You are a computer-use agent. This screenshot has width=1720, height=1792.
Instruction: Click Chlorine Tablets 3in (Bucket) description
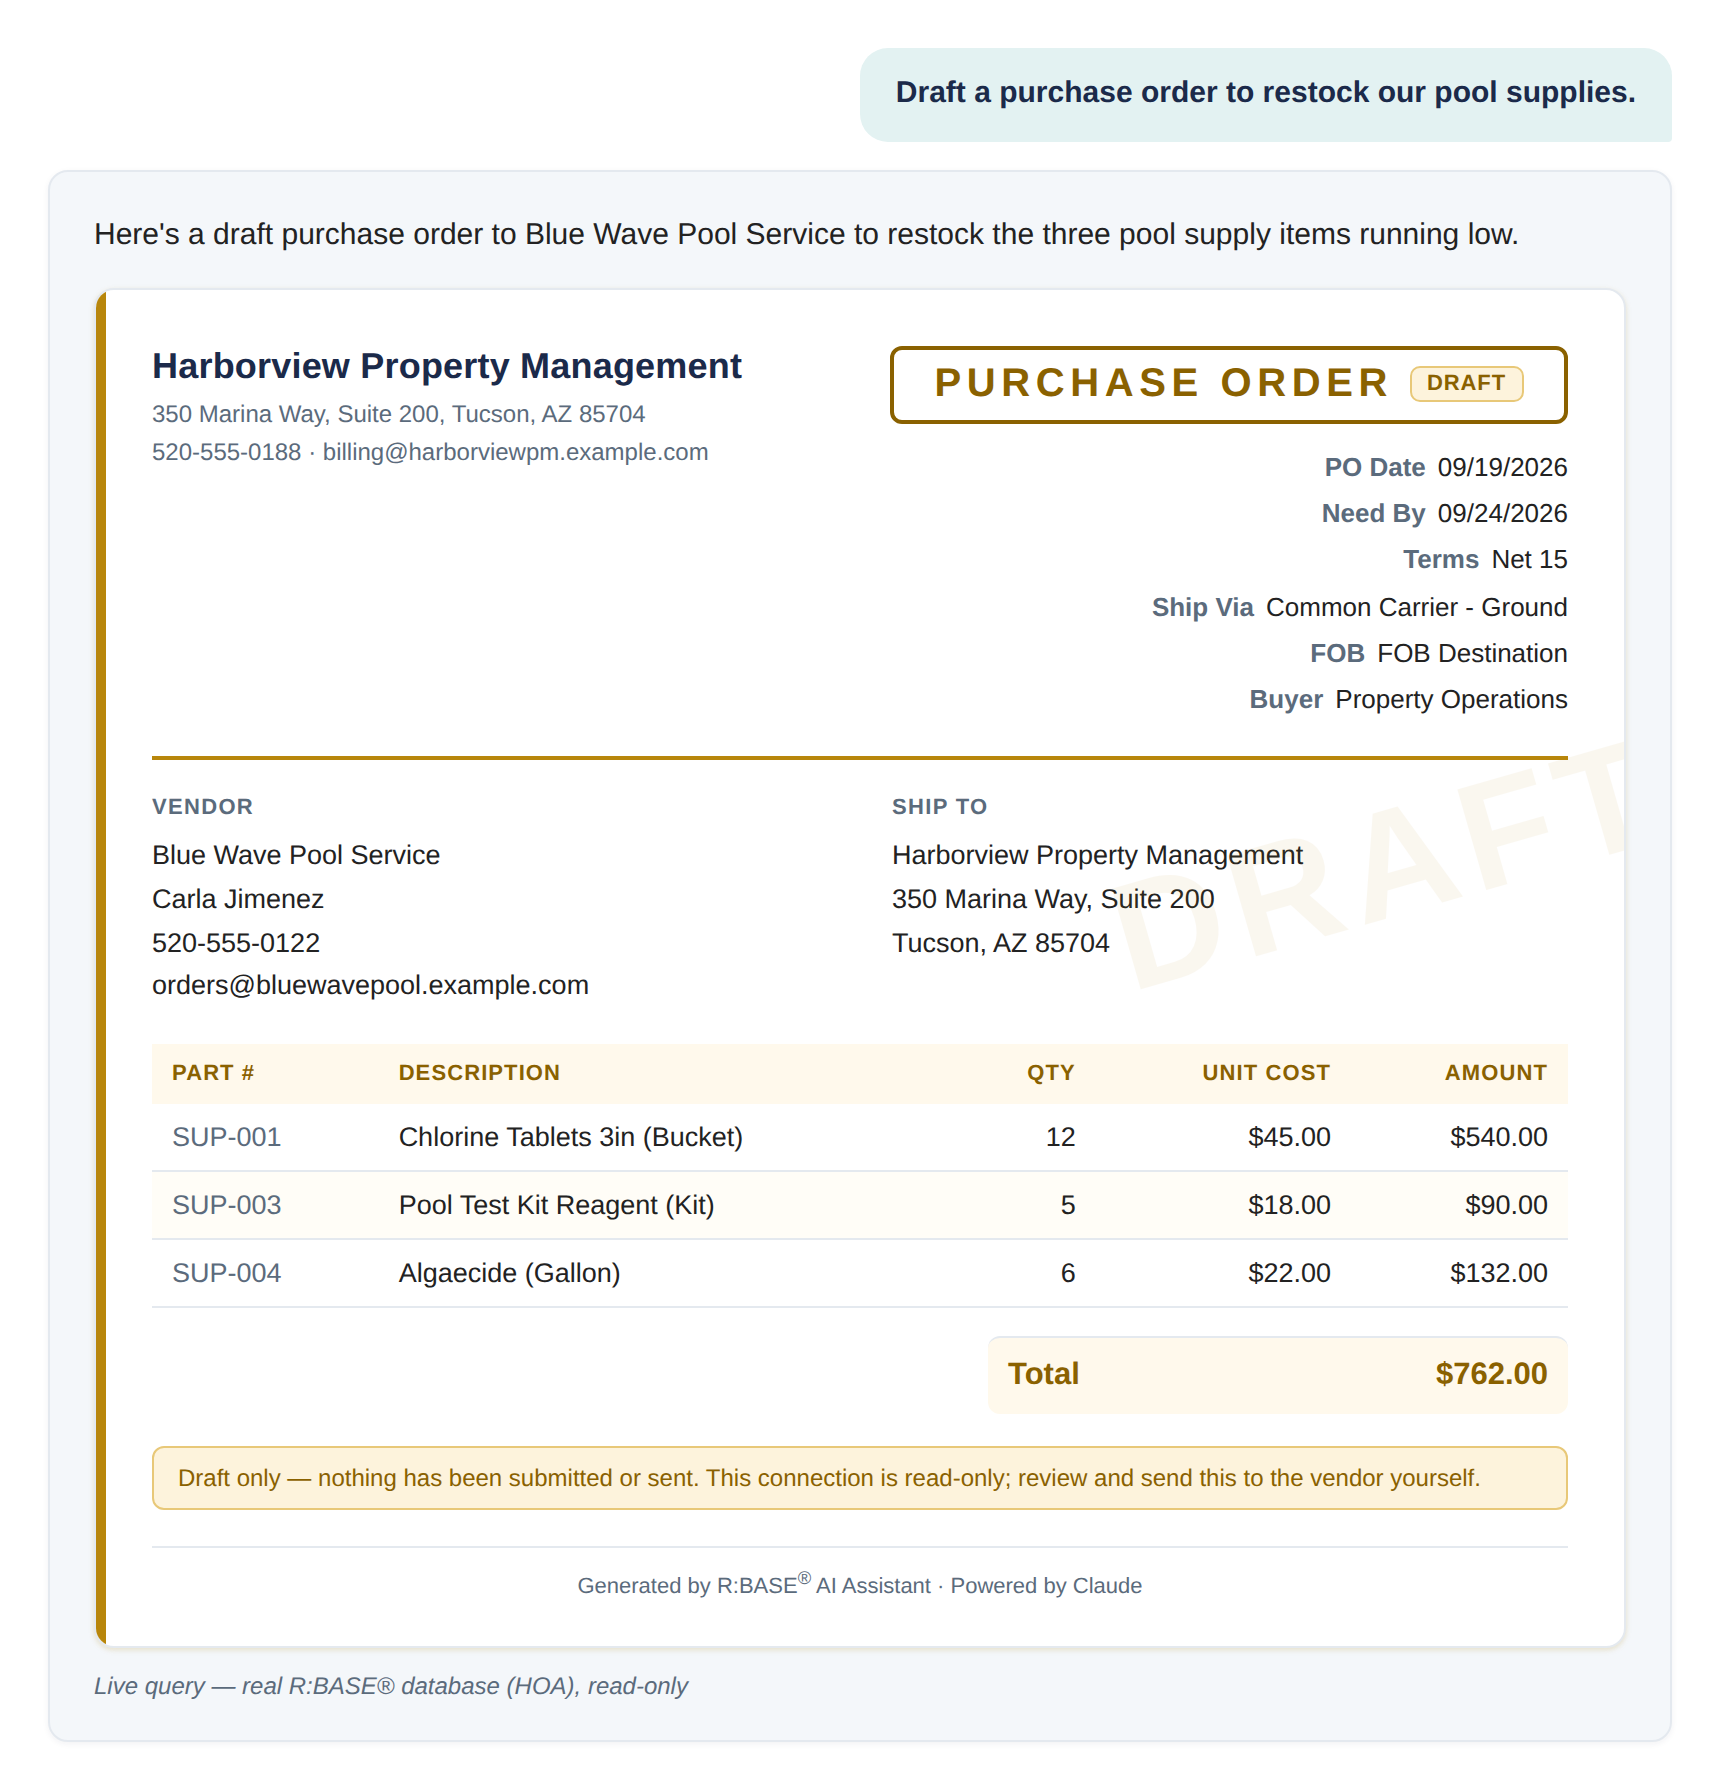570,1137
